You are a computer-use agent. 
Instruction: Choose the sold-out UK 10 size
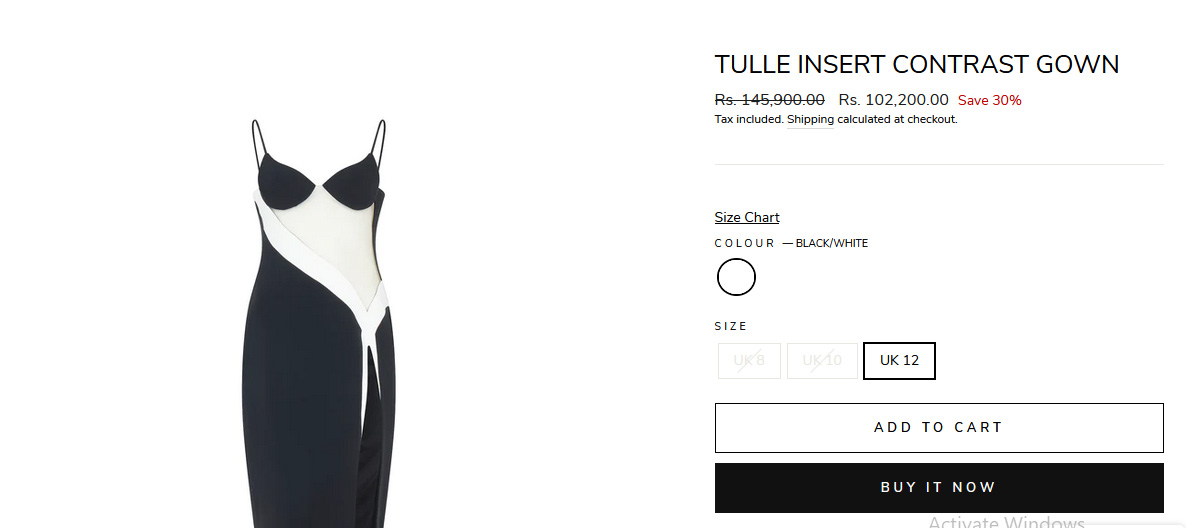tap(822, 361)
